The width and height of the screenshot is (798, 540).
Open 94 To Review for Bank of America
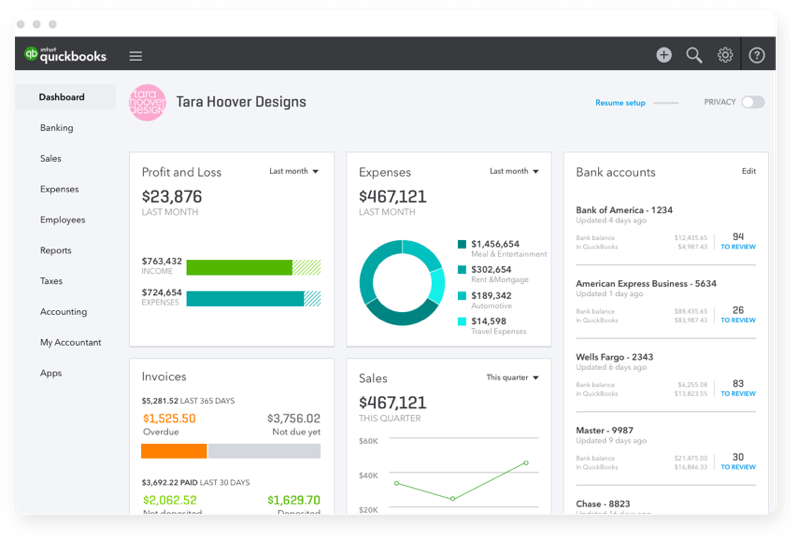[x=738, y=241]
